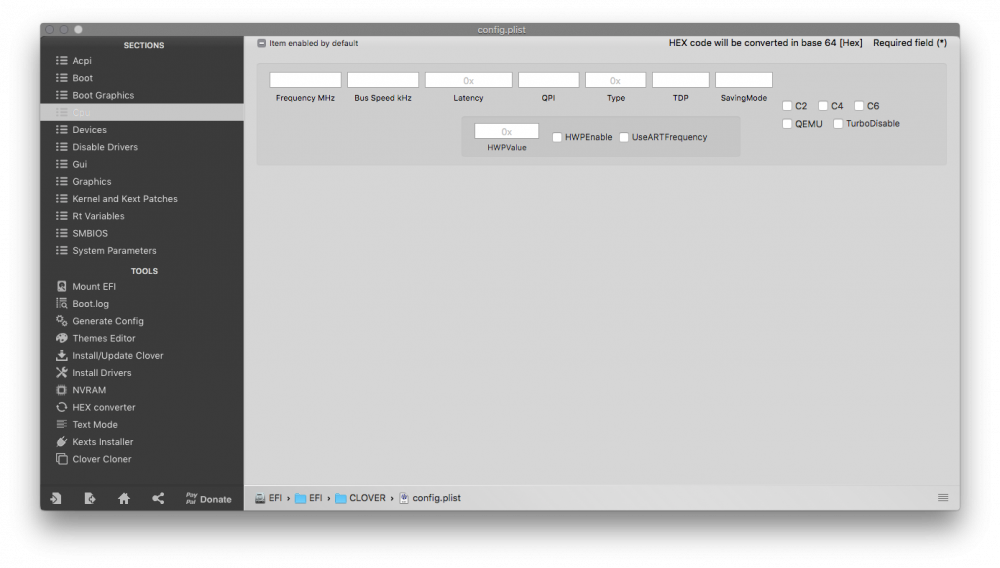The height and width of the screenshot is (568, 1000).
Task: Click the PayPal Donate button
Action: (x=209, y=499)
